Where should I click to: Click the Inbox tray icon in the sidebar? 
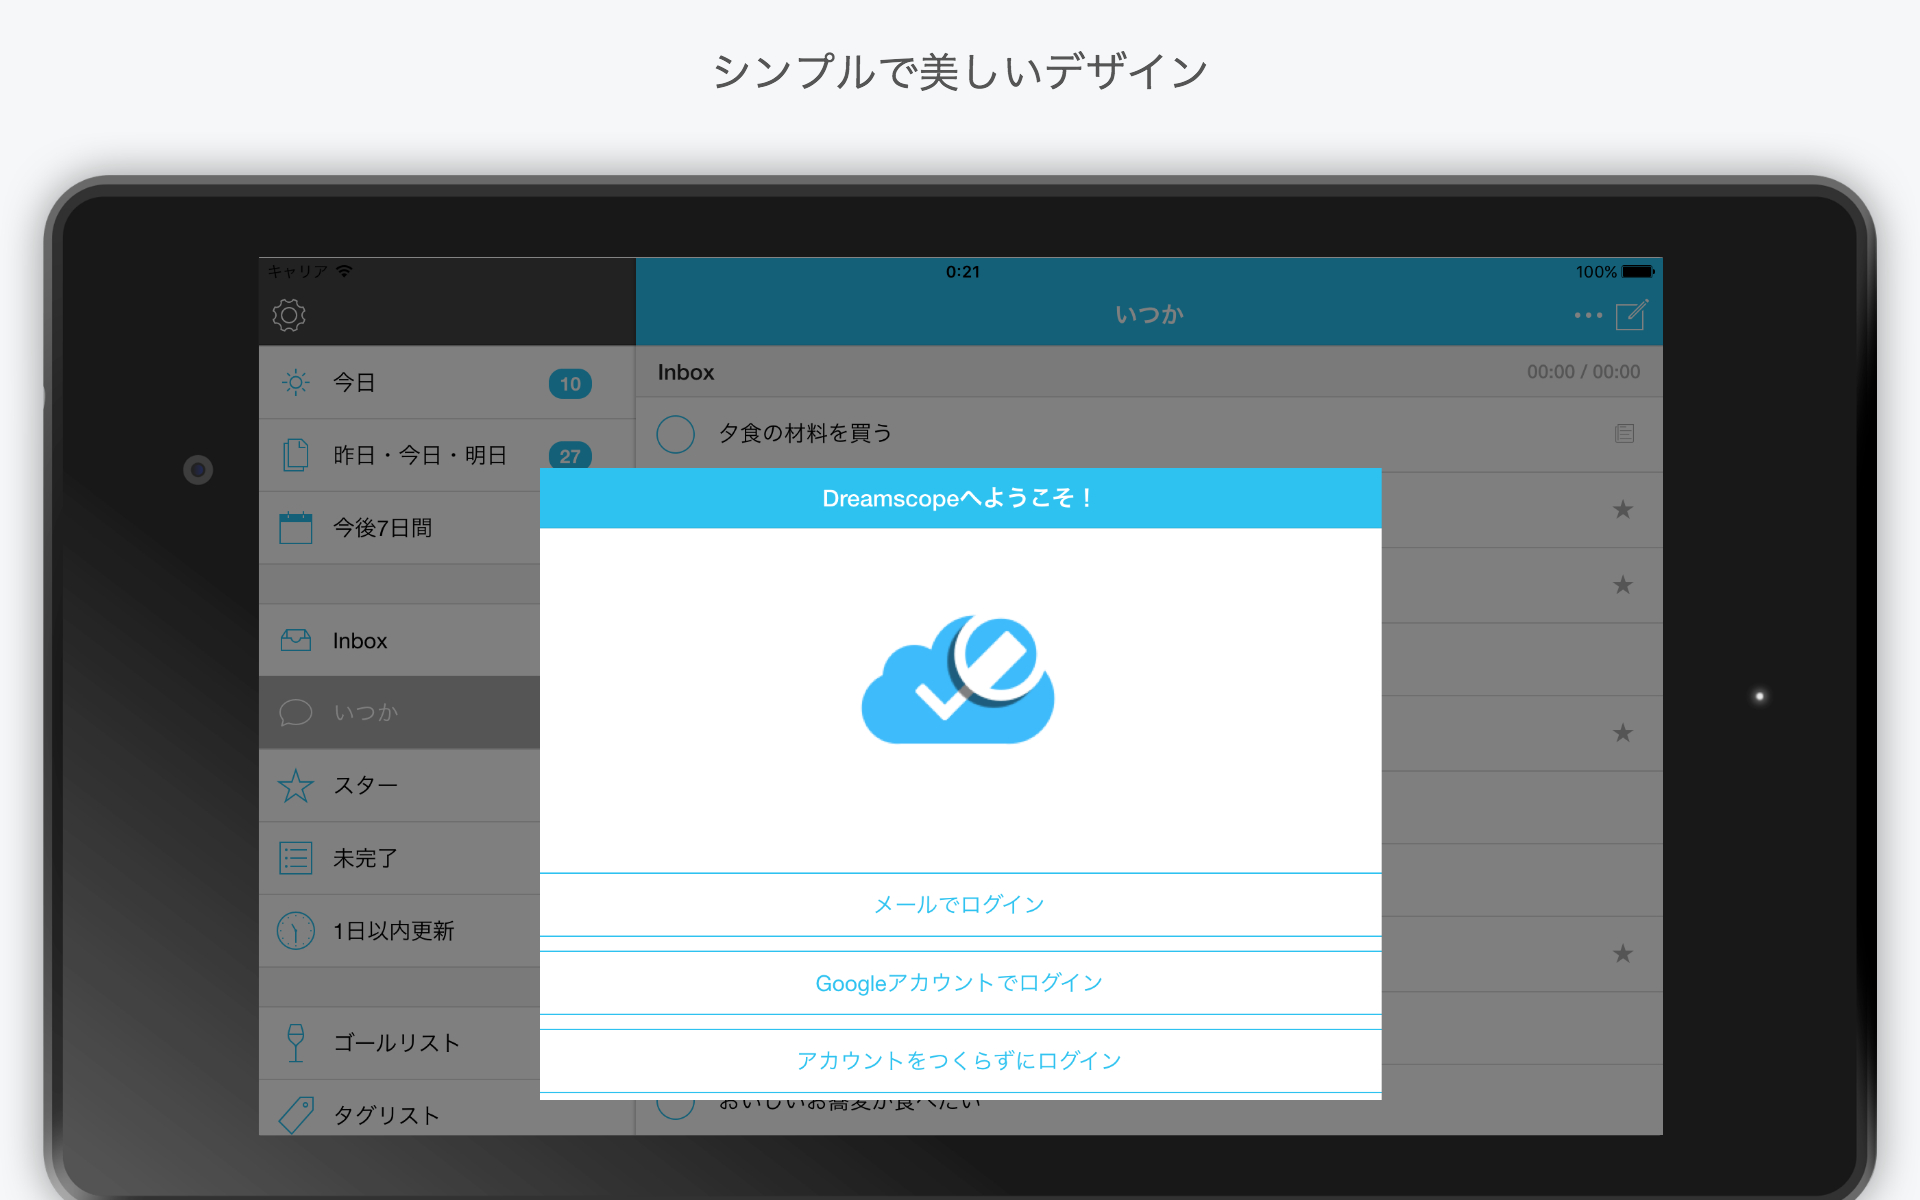[x=296, y=640]
